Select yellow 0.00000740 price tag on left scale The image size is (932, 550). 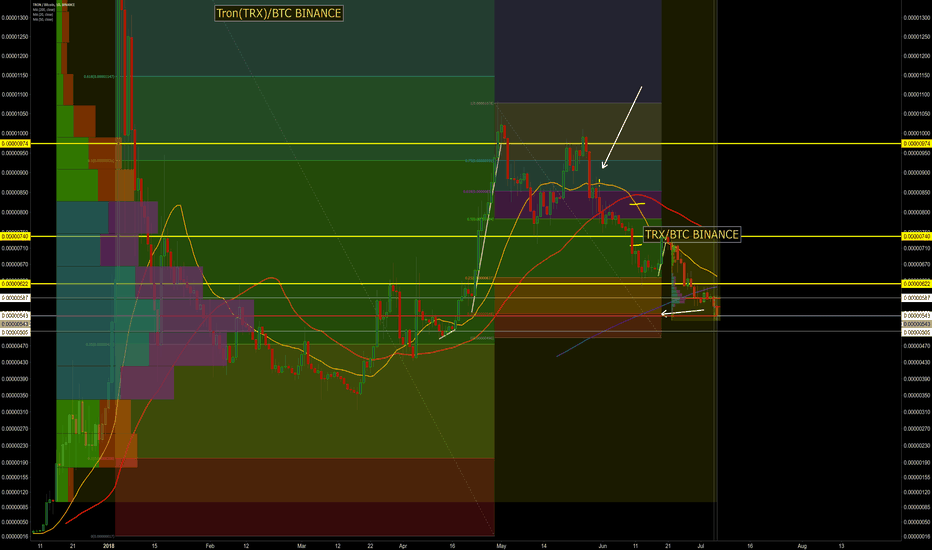(x=15, y=237)
